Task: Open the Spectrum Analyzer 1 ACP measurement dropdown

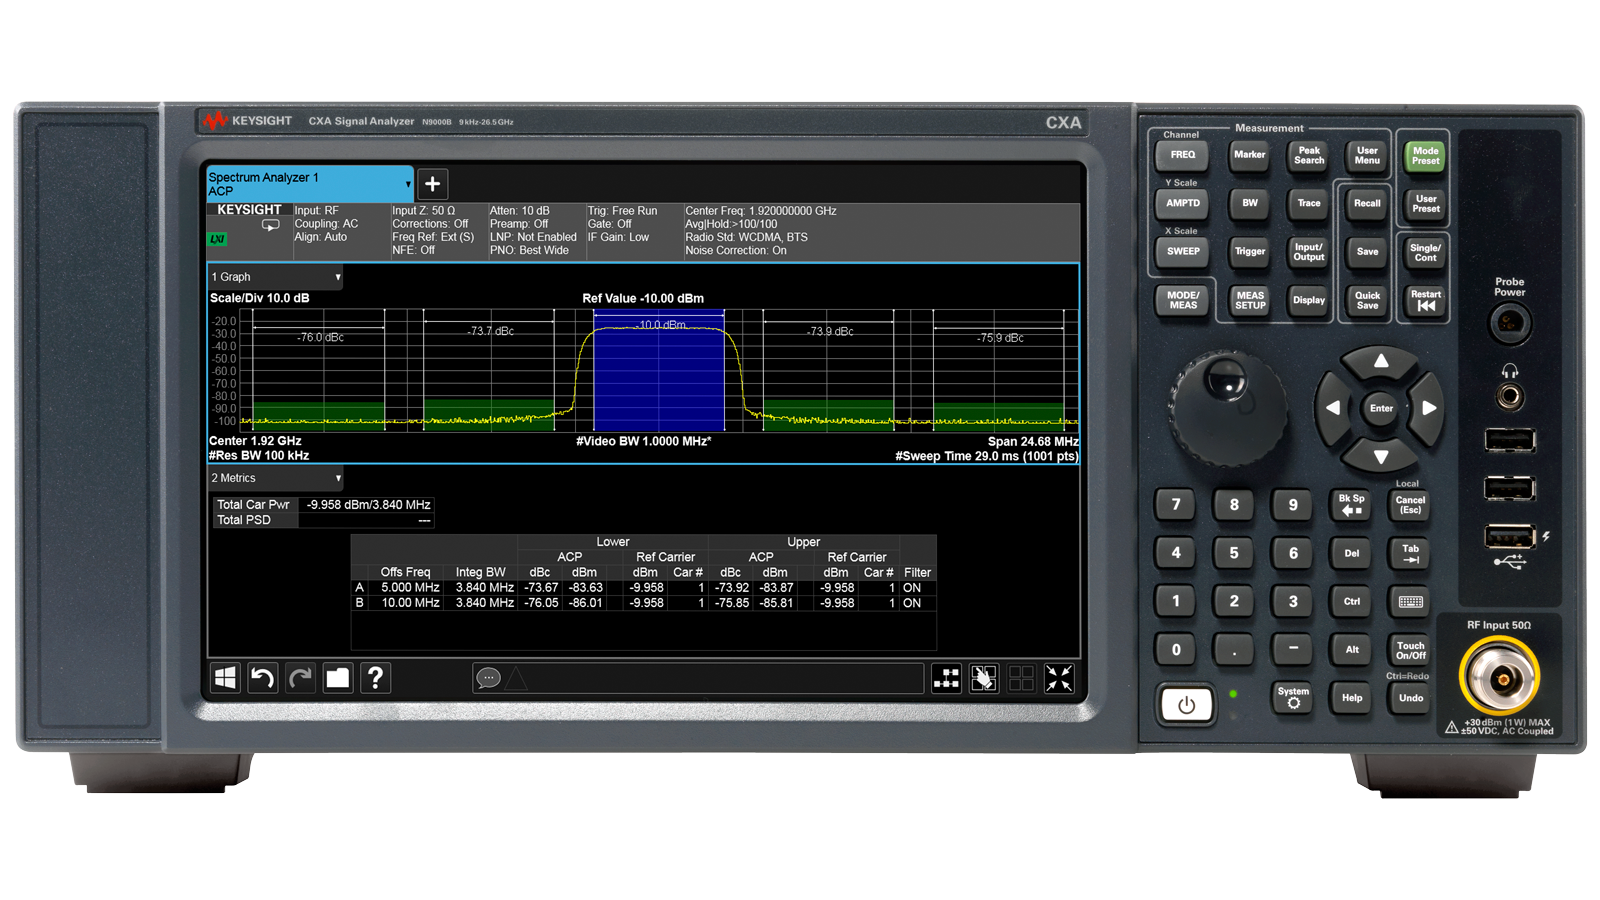Action: [x=308, y=184]
